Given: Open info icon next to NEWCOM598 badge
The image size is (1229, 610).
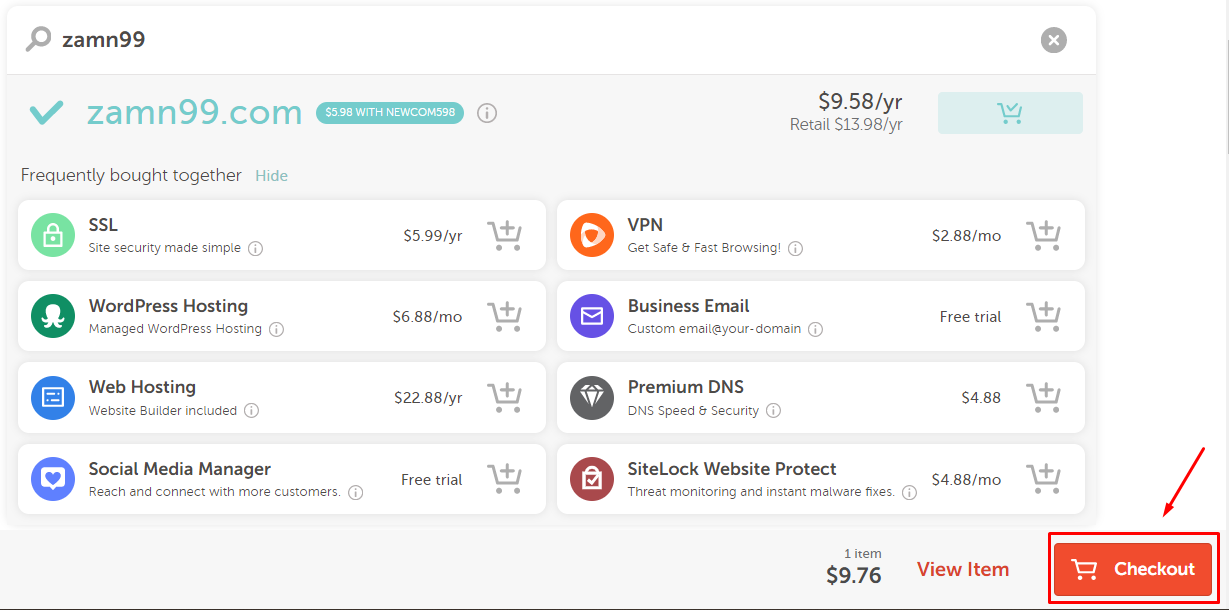Looking at the screenshot, I should coord(487,113).
